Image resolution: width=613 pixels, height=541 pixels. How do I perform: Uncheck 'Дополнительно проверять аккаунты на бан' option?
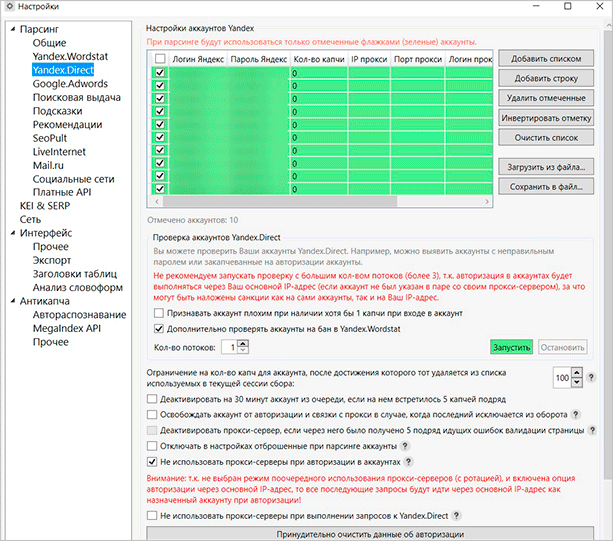tap(160, 327)
